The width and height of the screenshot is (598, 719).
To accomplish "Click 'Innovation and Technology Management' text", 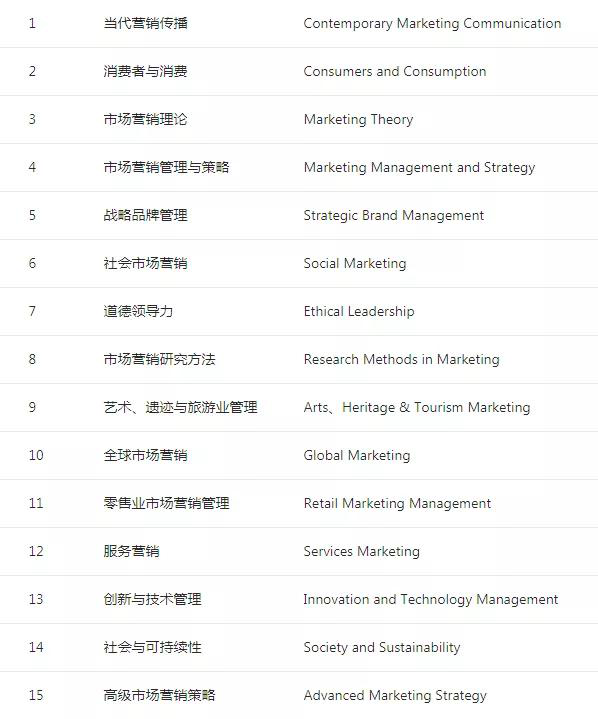I will tap(431, 600).
